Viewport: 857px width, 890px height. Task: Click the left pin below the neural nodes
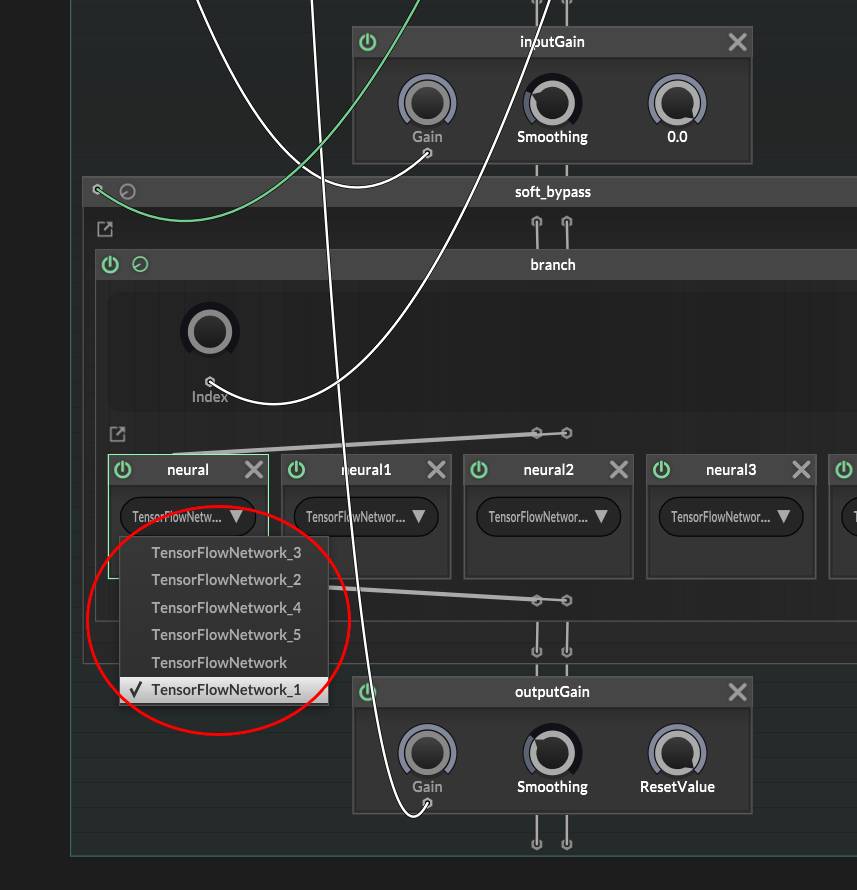pos(537,601)
